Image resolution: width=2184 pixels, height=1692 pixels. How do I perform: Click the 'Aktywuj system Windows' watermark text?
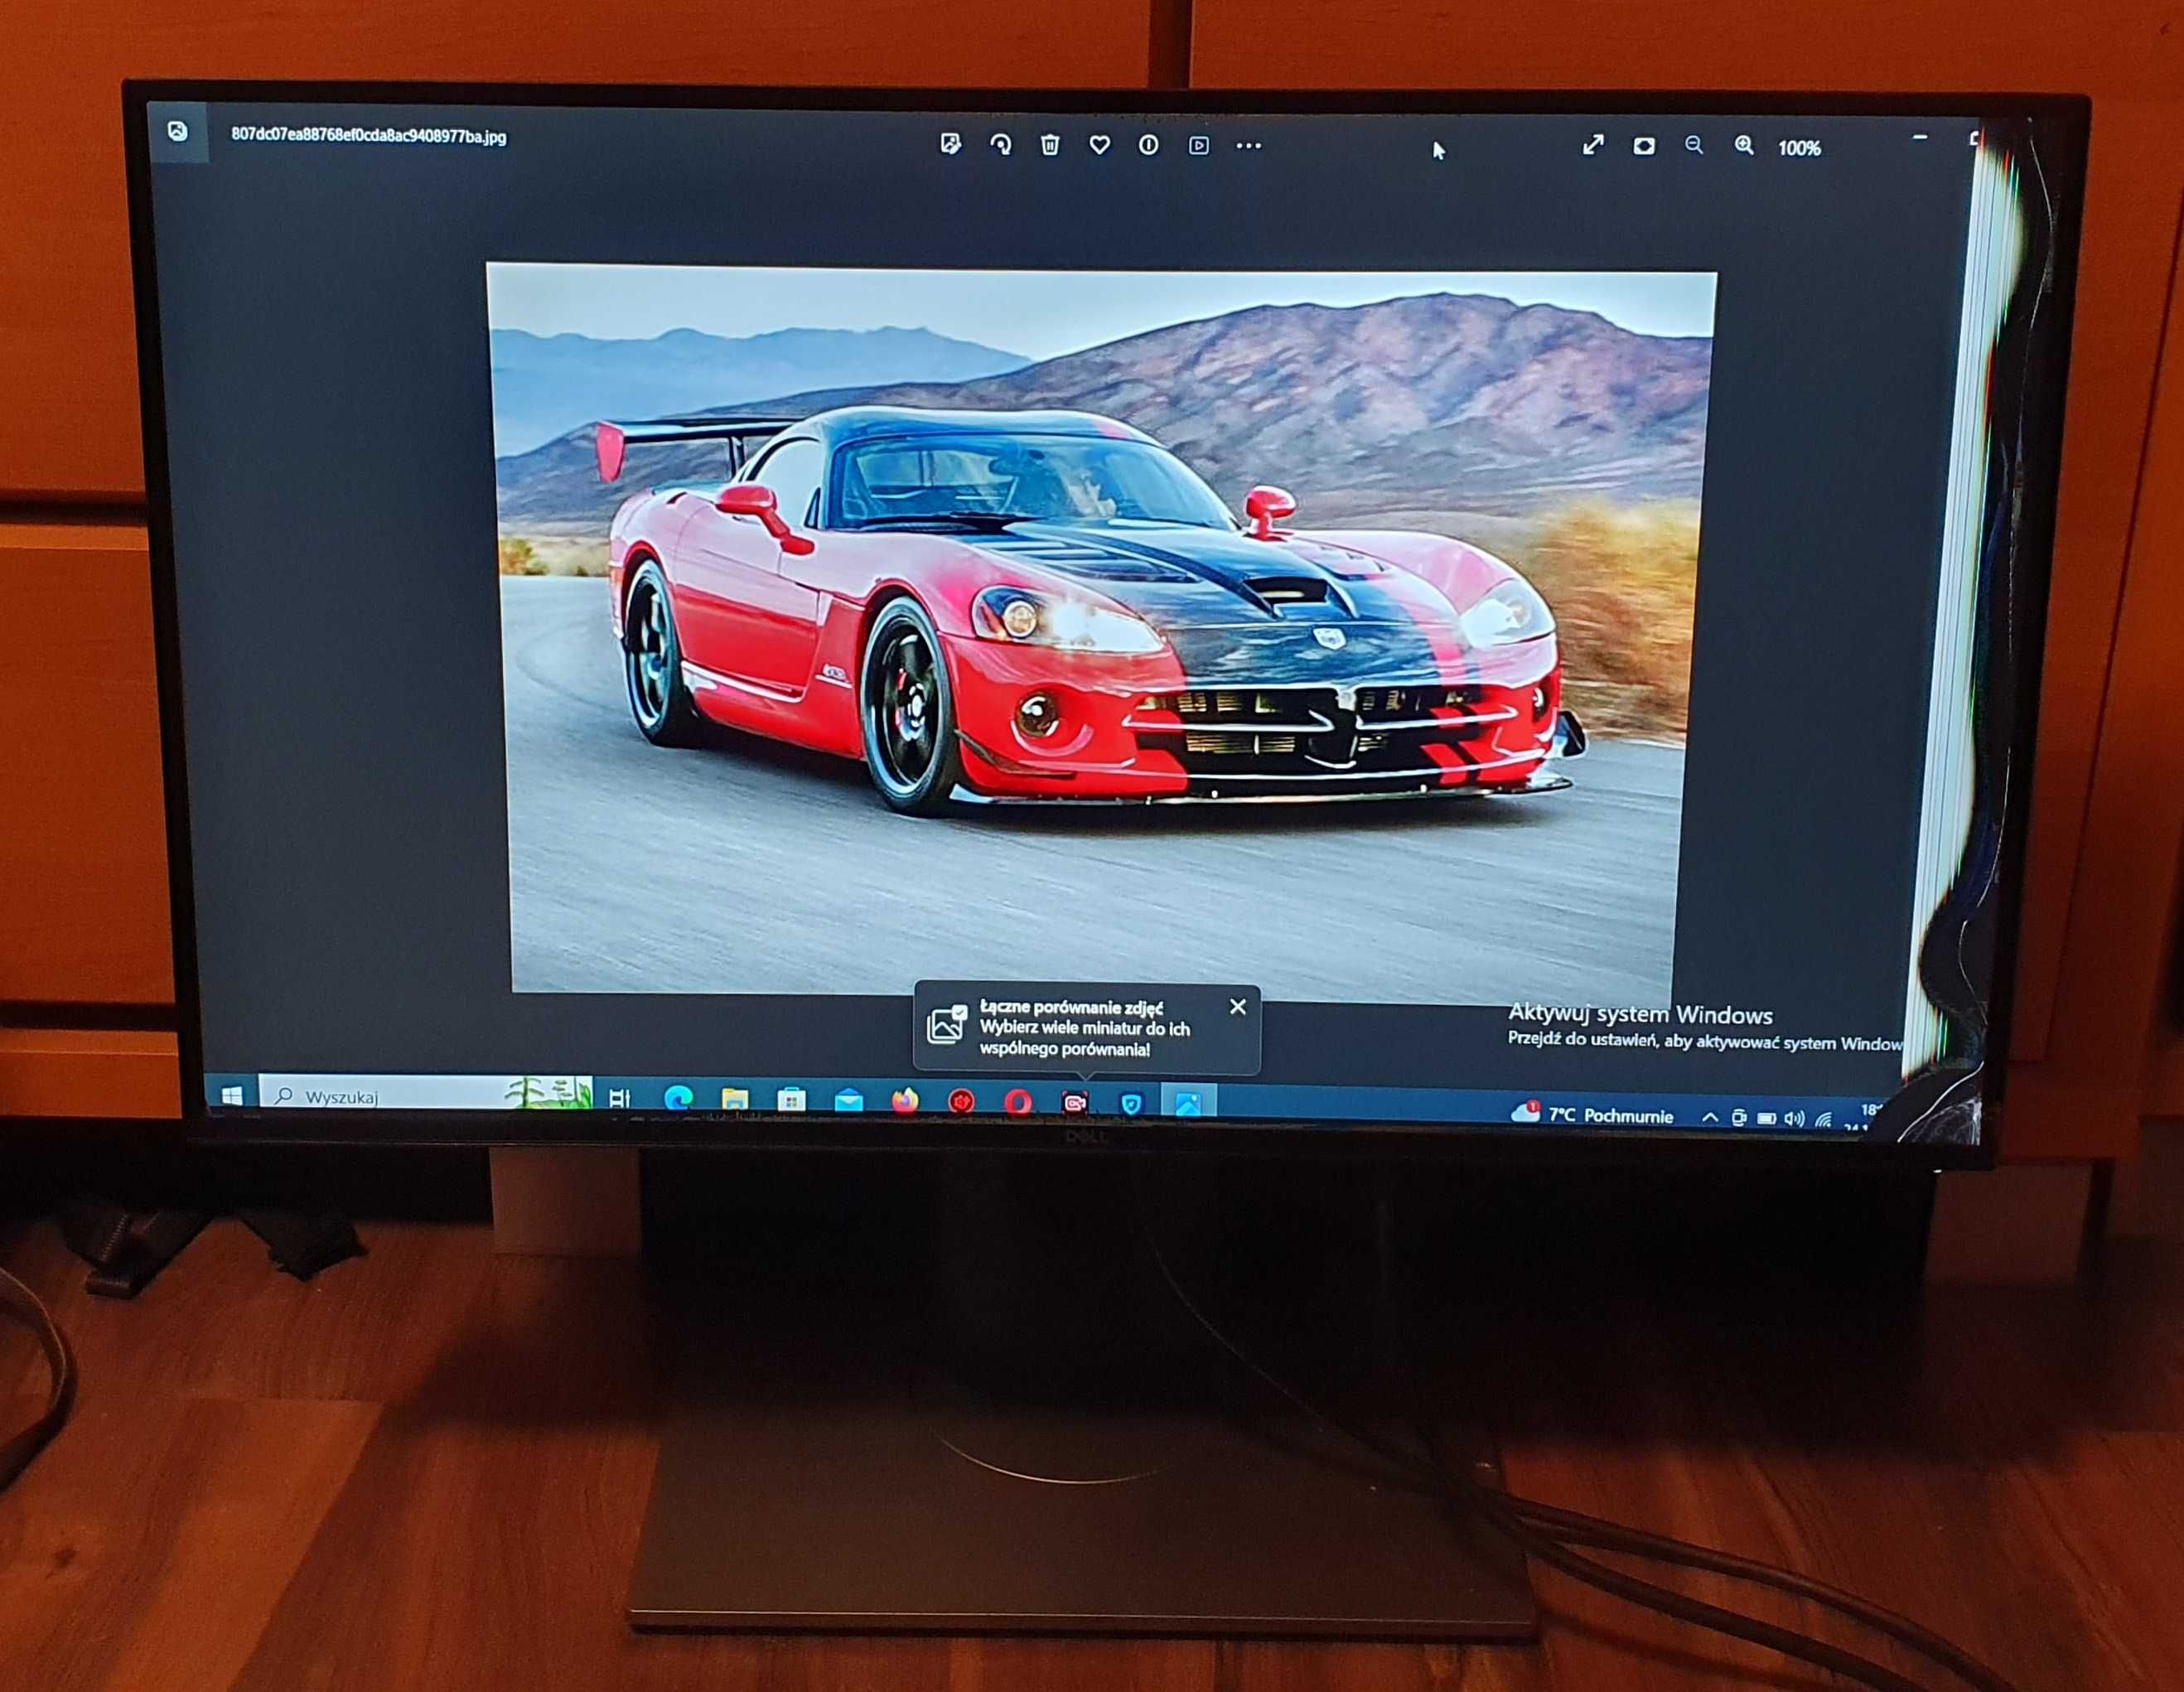pos(1640,1015)
